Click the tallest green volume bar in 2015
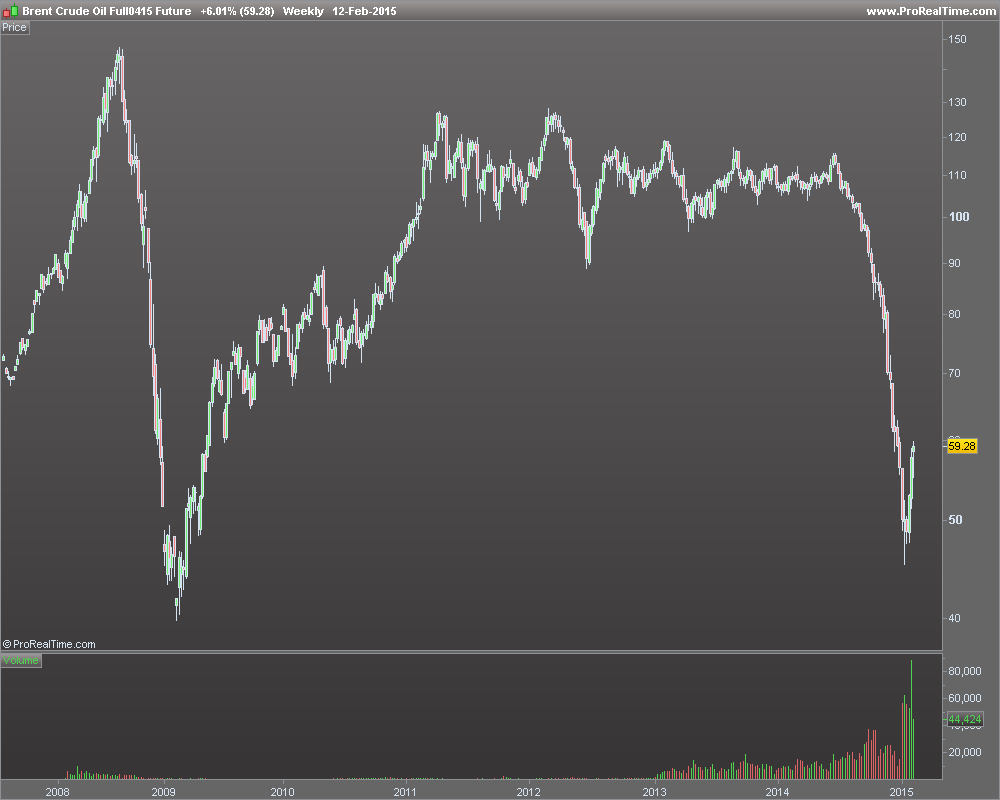Viewport: 1000px width, 800px height. pyautogui.click(x=911, y=719)
